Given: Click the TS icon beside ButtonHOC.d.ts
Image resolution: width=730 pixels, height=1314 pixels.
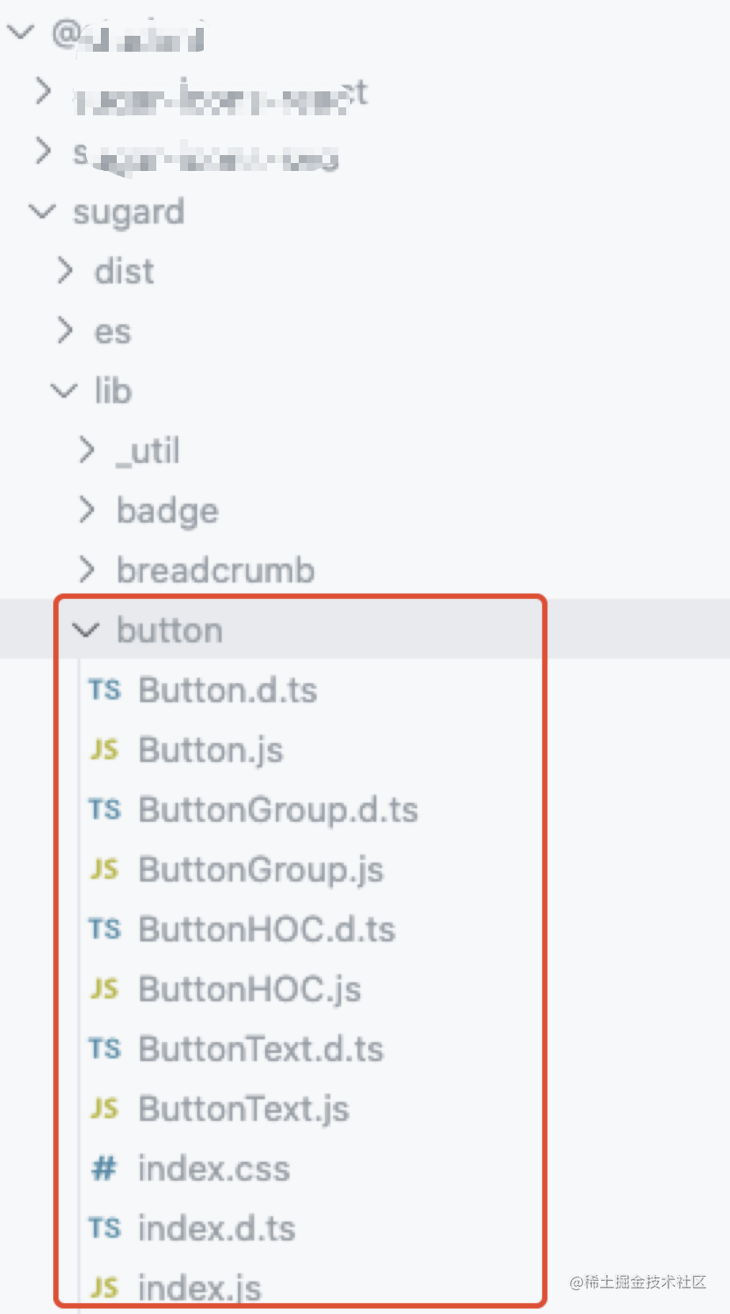Looking at the screenshot, I should tap(104, 929).
